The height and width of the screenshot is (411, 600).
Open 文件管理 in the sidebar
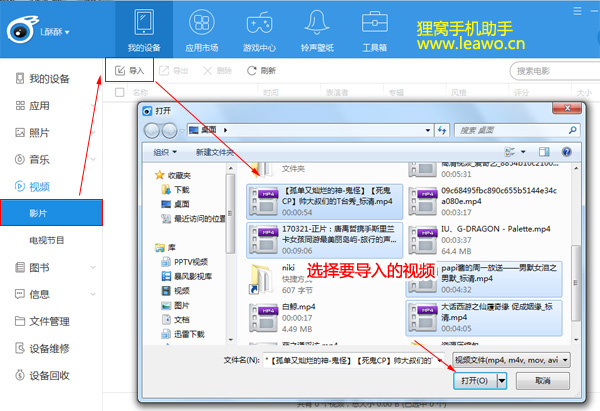coord(42,321)
